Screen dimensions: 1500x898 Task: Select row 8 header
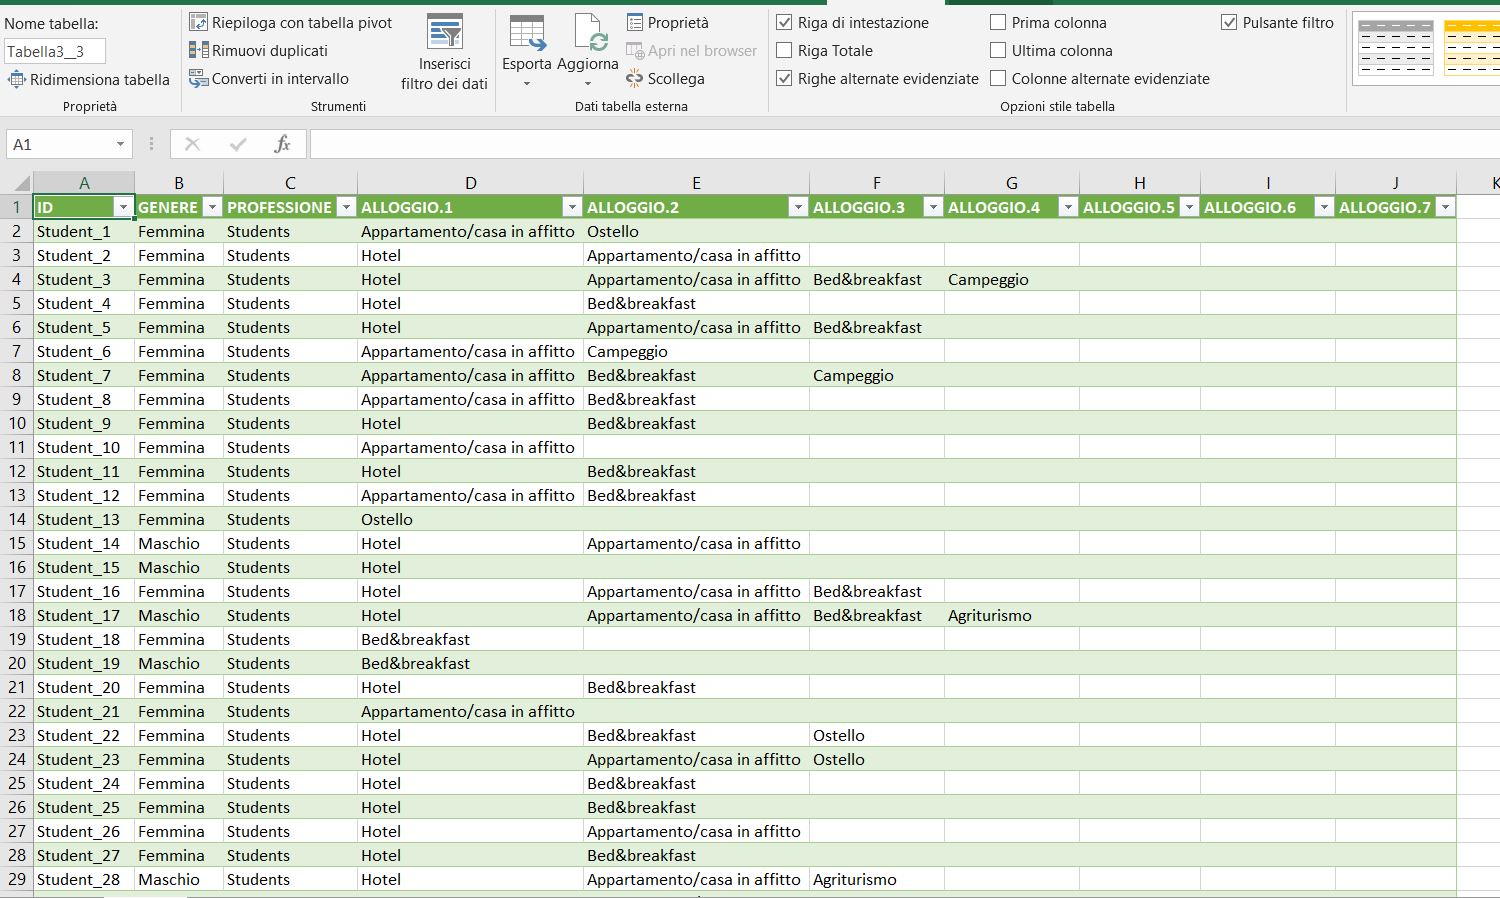click(x=17, y=375)
